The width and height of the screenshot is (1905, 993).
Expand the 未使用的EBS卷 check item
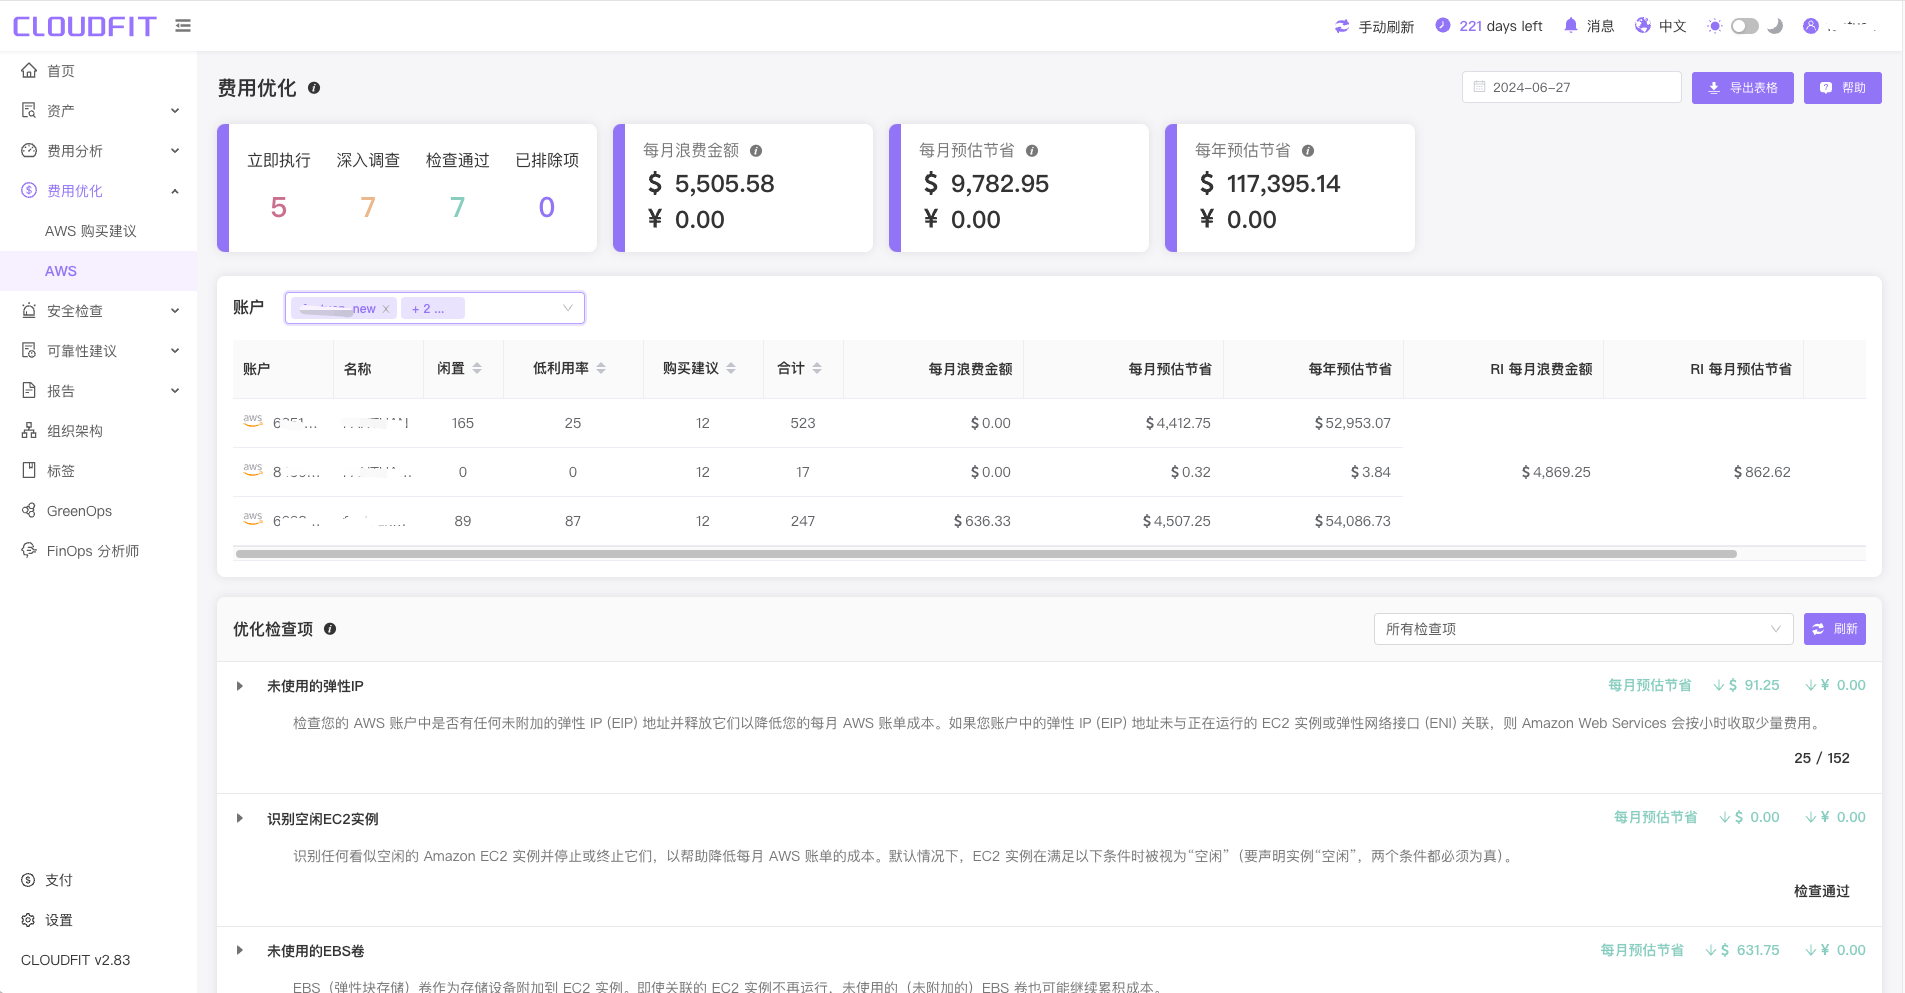(x=240, y=950)
